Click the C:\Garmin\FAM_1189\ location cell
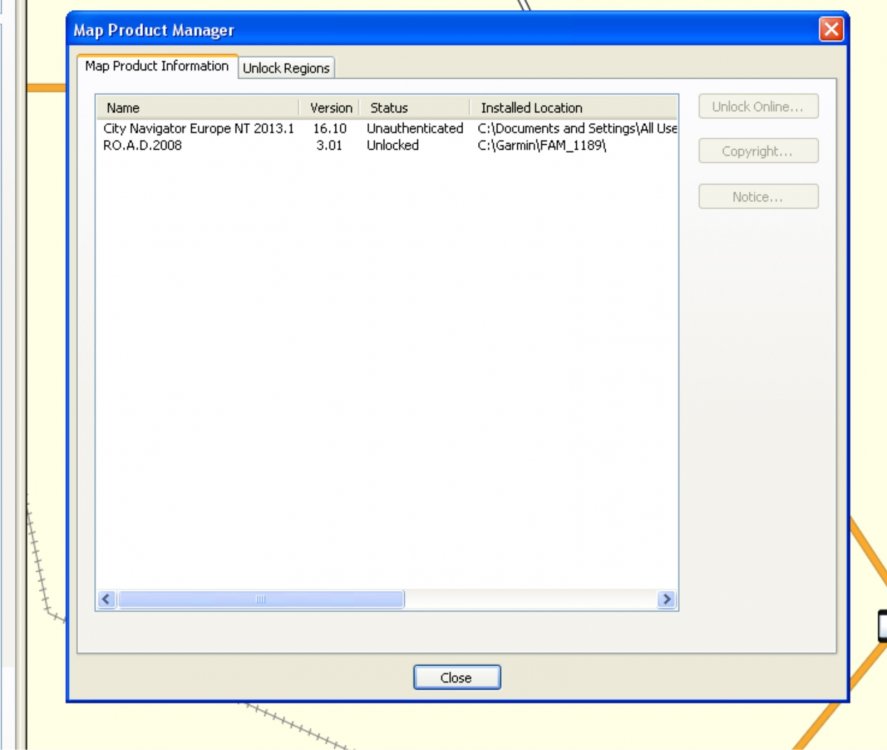Viewport: 887px width, 750px height. (541, 145)
